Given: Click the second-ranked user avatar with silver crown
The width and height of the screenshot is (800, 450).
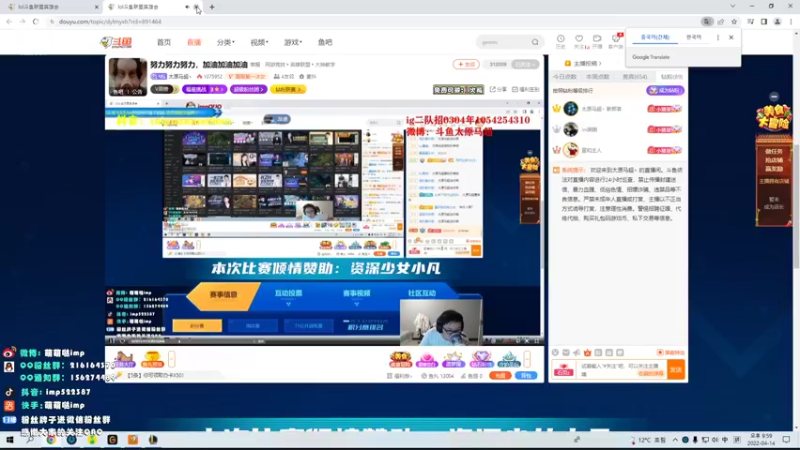Looking at the screenshot, I should coord(570,130).
